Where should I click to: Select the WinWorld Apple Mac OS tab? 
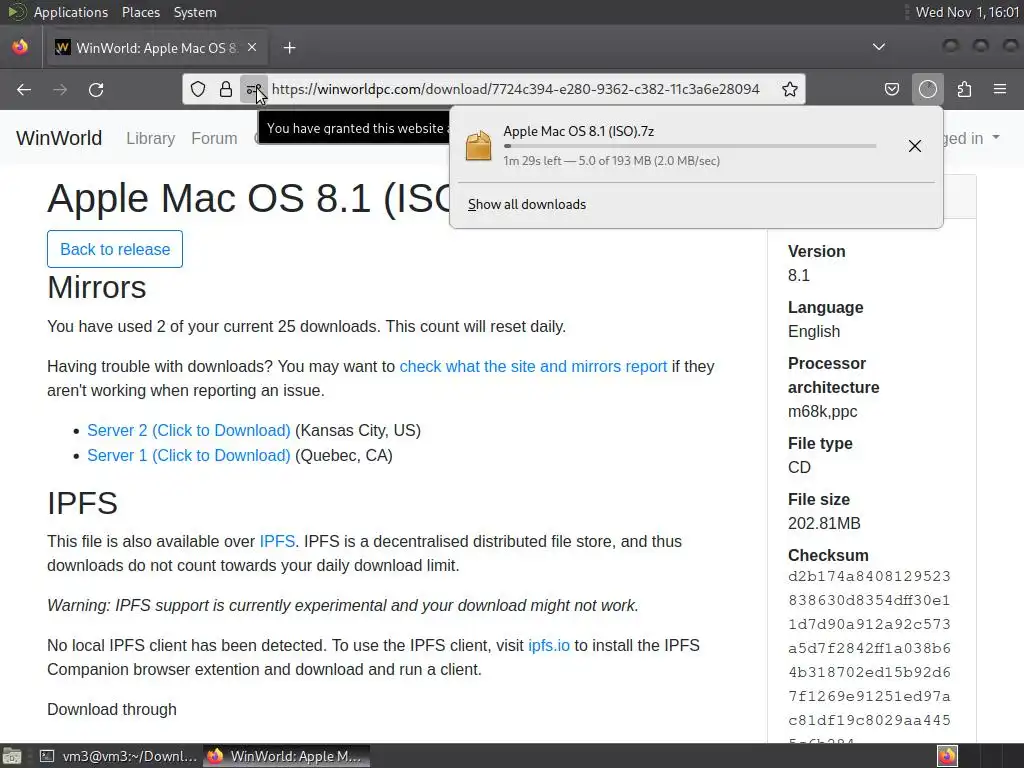pos(157,48)
